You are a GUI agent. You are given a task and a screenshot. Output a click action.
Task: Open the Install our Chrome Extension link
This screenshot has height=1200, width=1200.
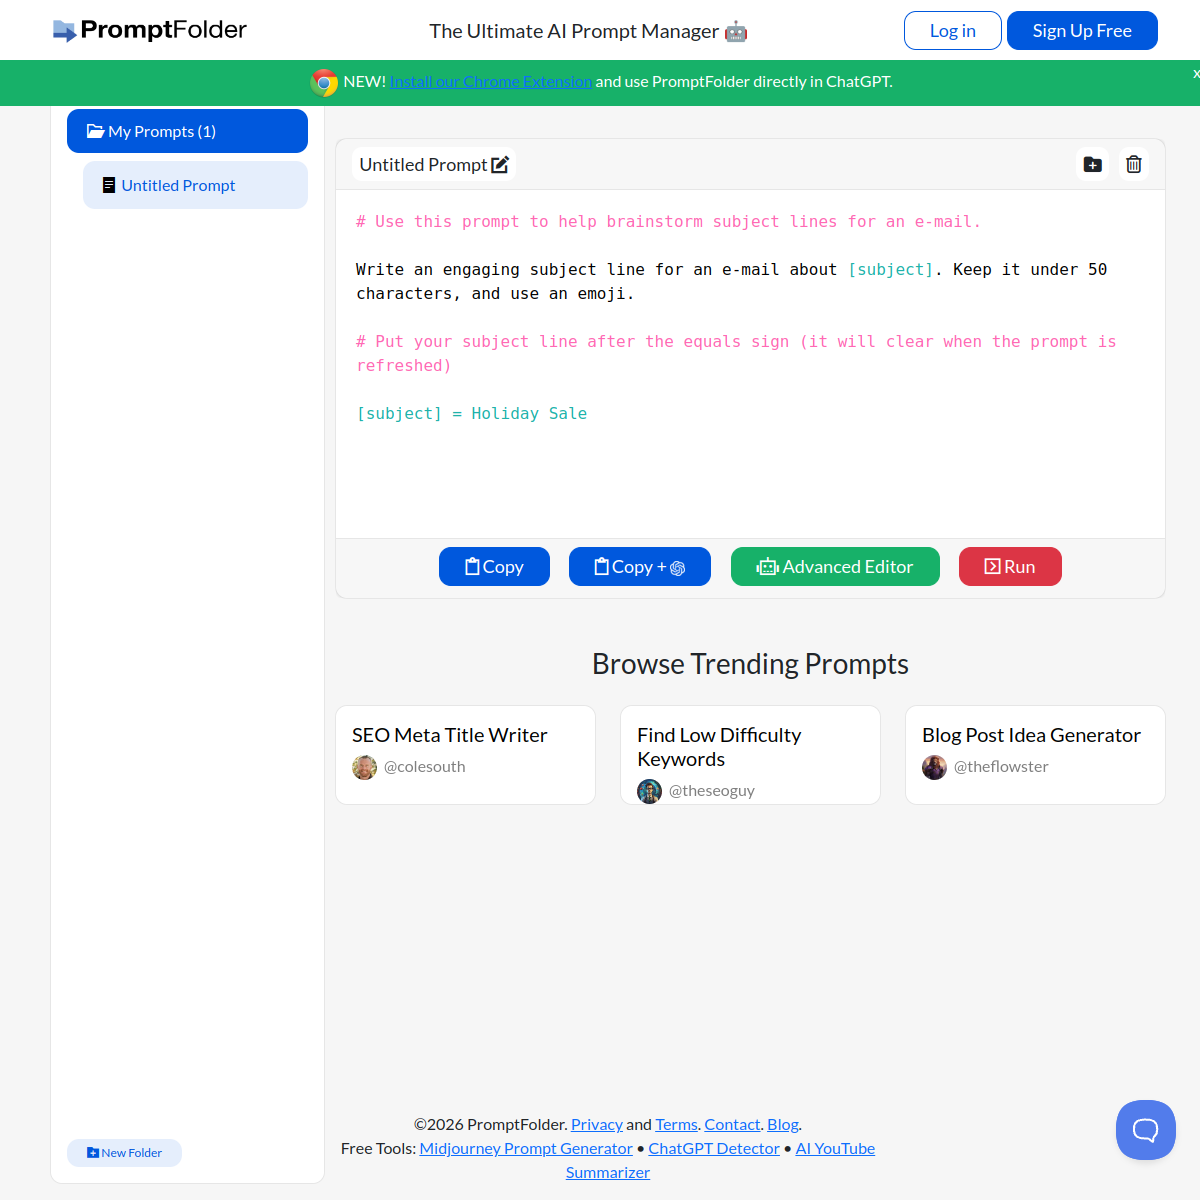point(490,81)
